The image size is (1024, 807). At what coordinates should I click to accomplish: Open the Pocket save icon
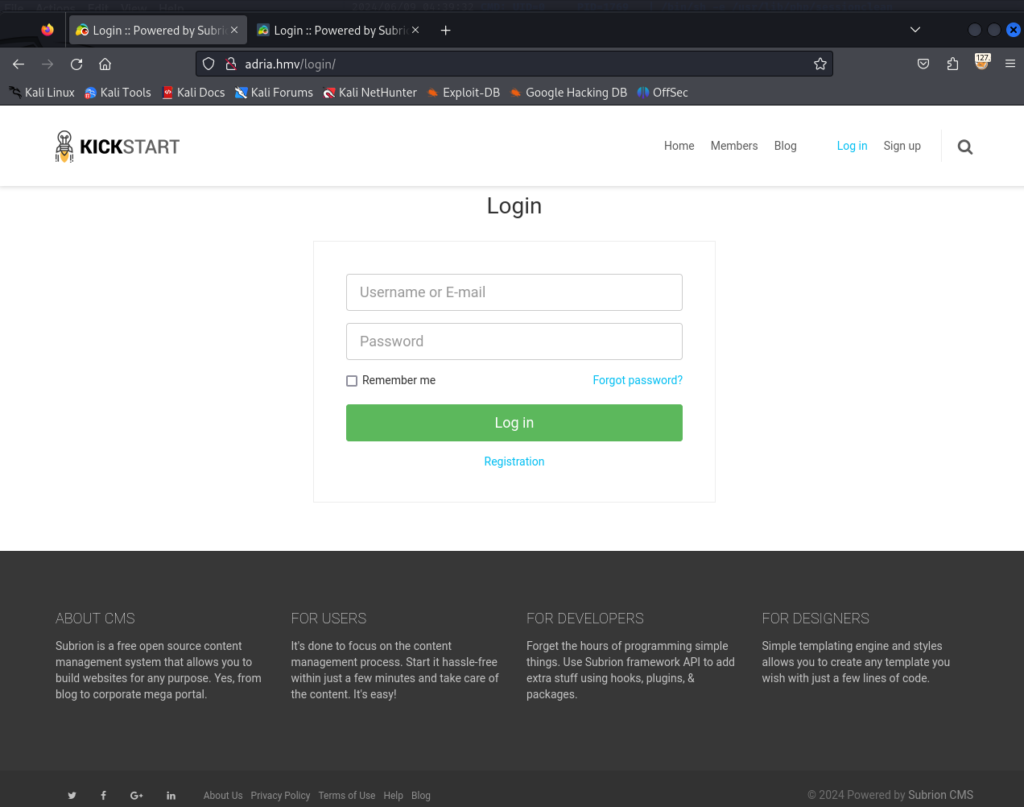923,64
